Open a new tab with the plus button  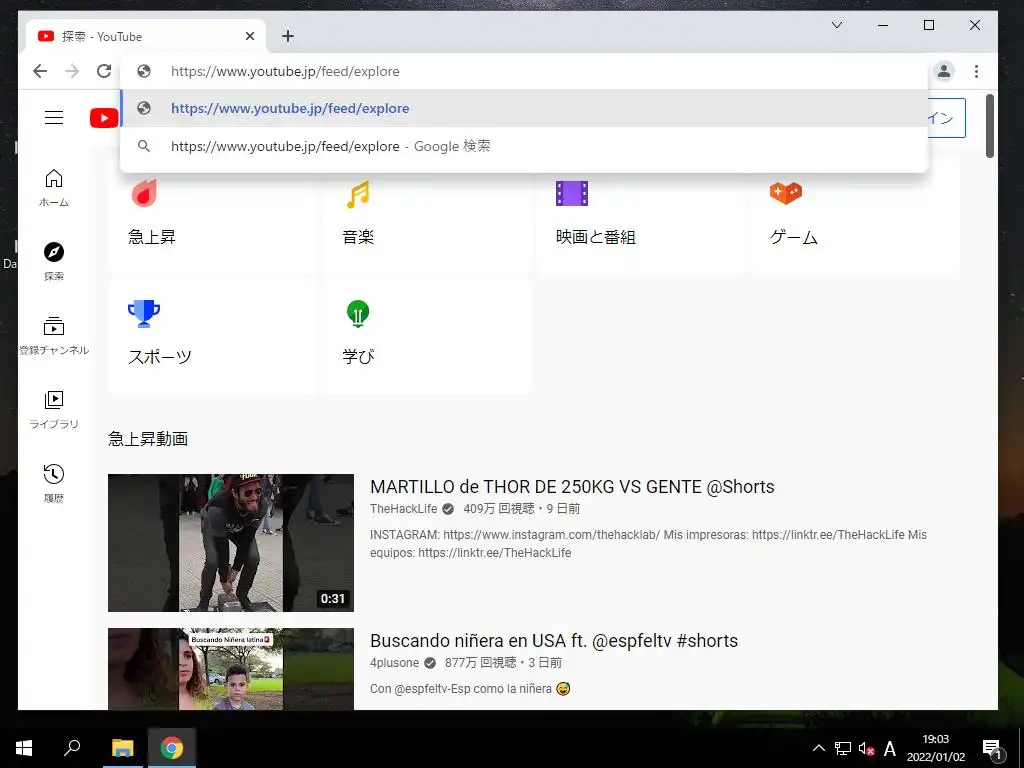tap(287, 37)
